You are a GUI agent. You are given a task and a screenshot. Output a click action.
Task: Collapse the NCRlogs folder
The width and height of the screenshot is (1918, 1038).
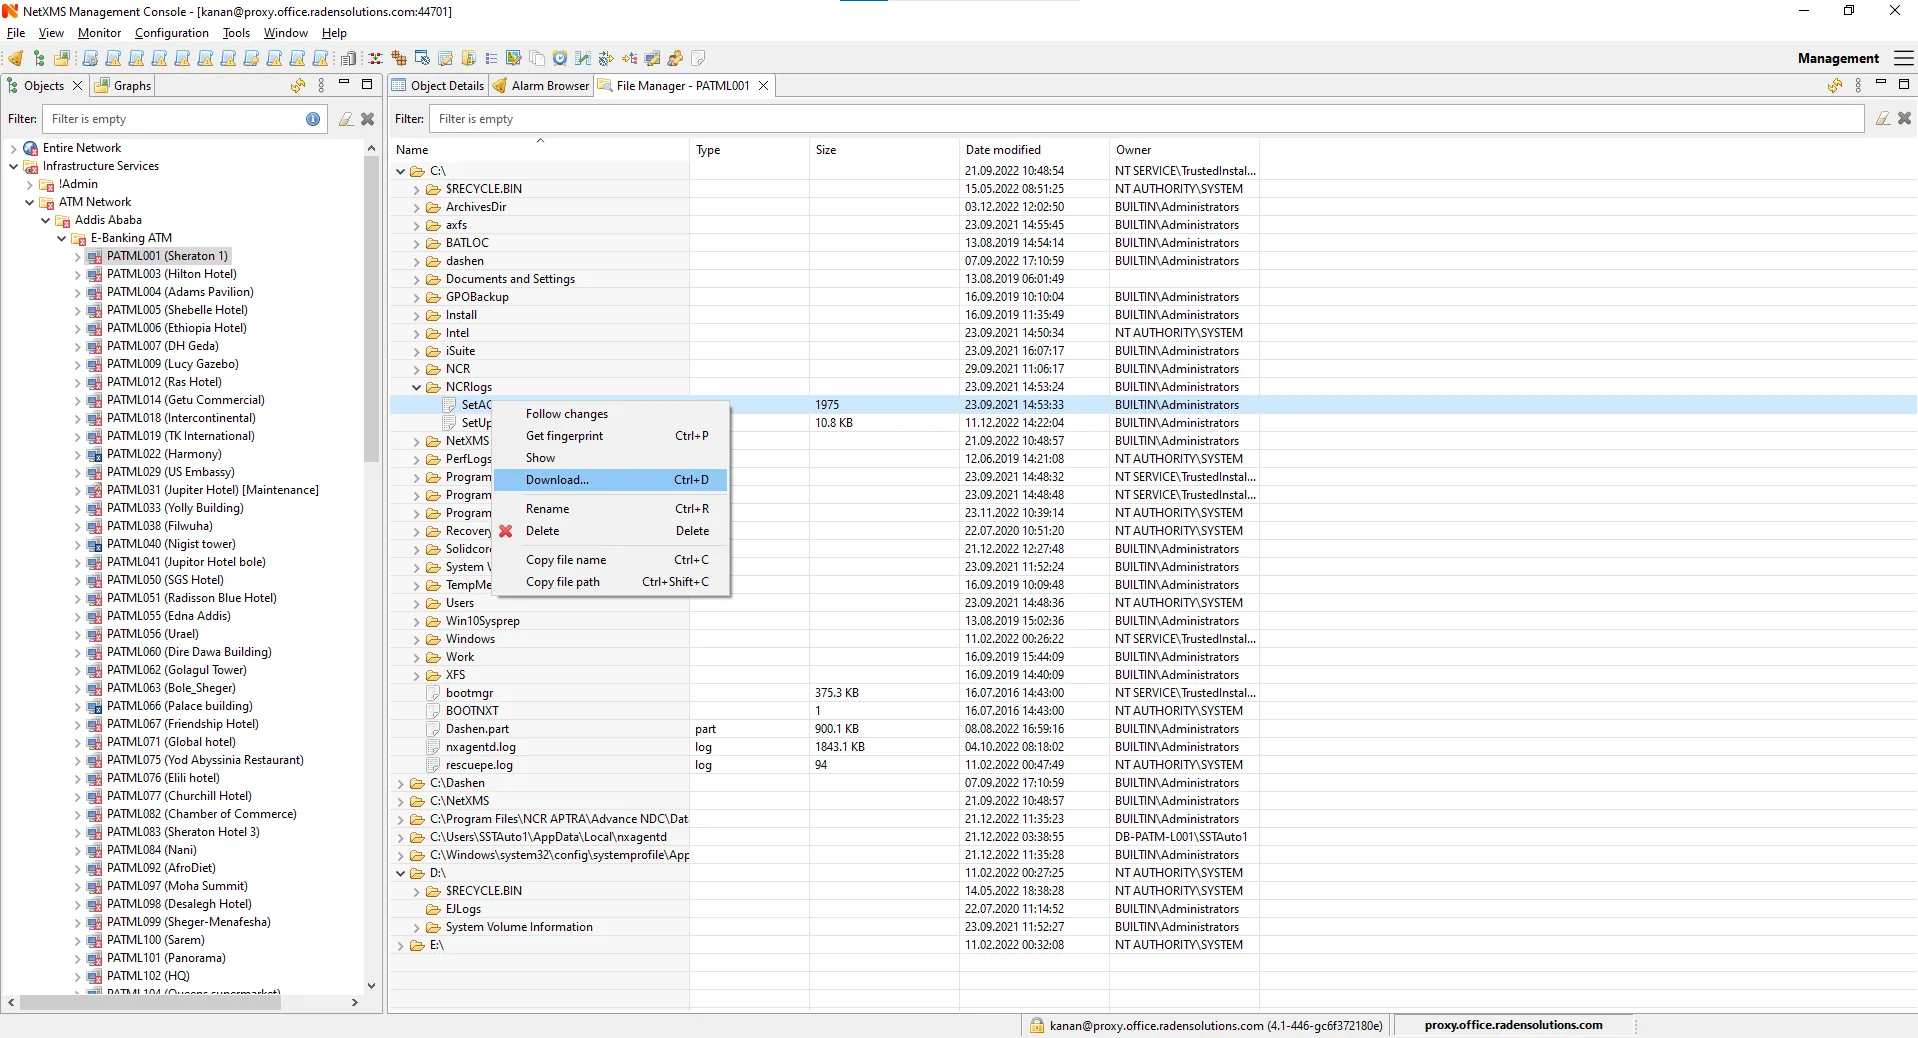pos(416,387)
